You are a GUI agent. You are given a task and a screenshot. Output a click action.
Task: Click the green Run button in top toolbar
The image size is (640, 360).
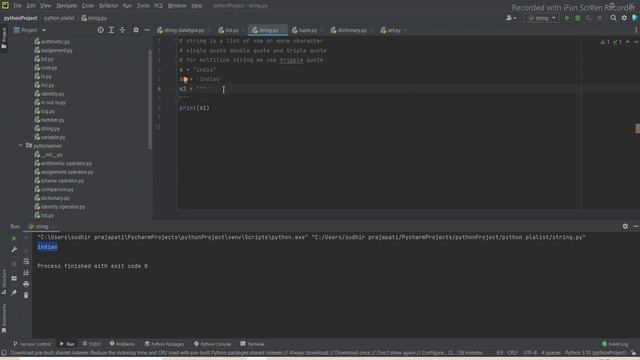pyautogui.click(x=567, y=18)
